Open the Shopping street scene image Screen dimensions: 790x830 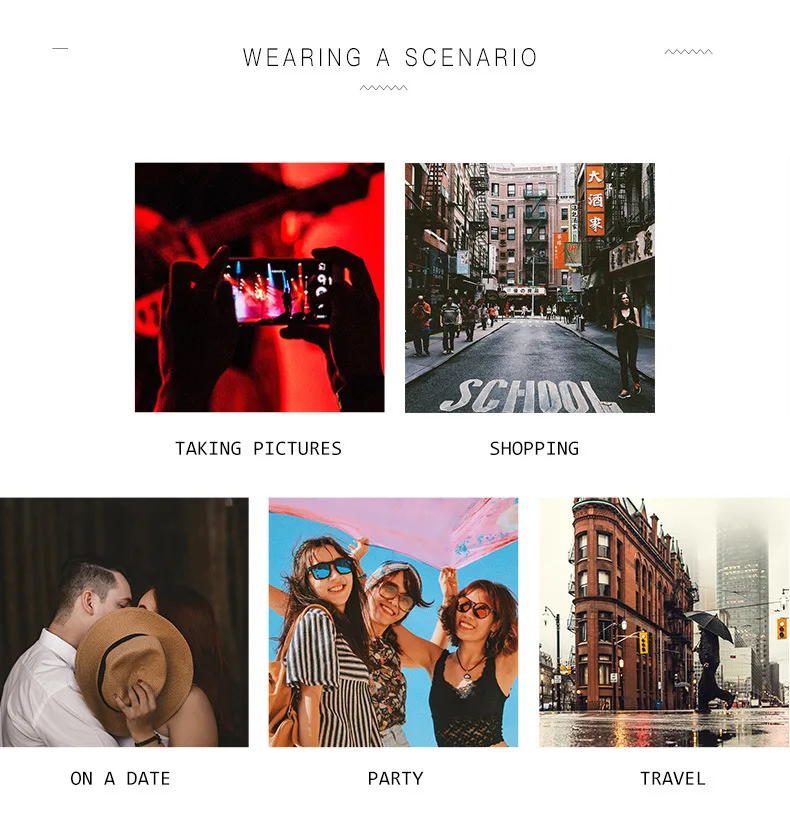pyautogui.click(x=530, y=287)
